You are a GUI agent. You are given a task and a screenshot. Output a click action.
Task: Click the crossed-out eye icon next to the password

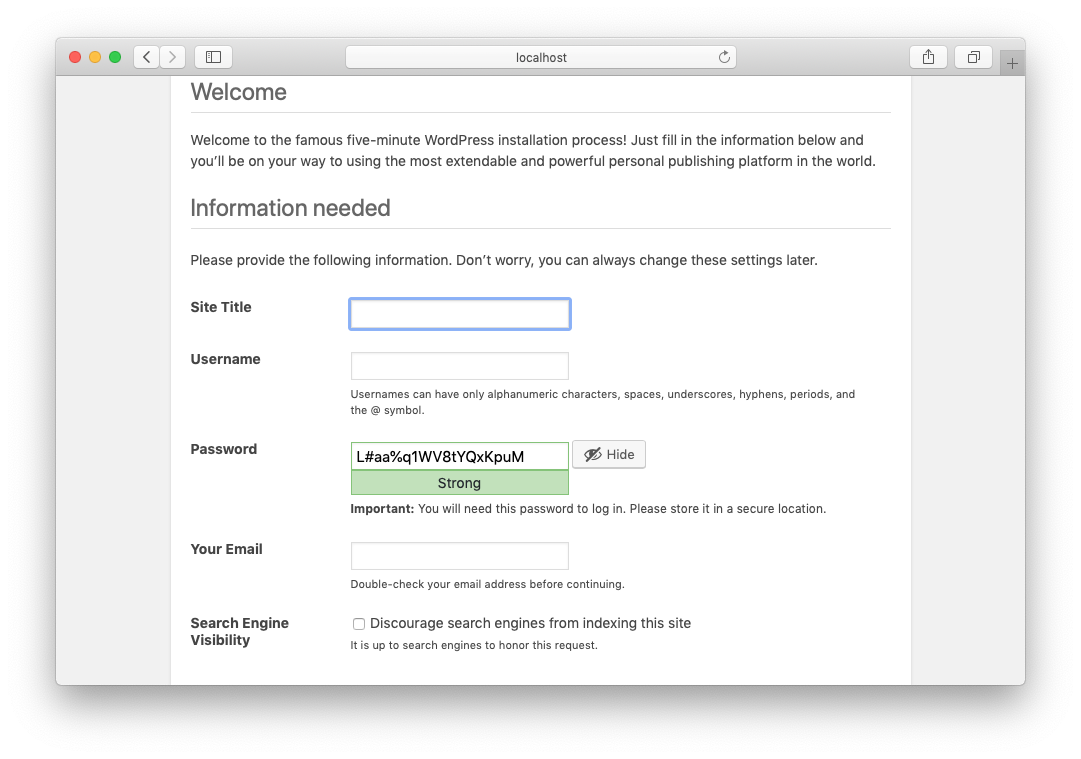(x=593, y=455)
